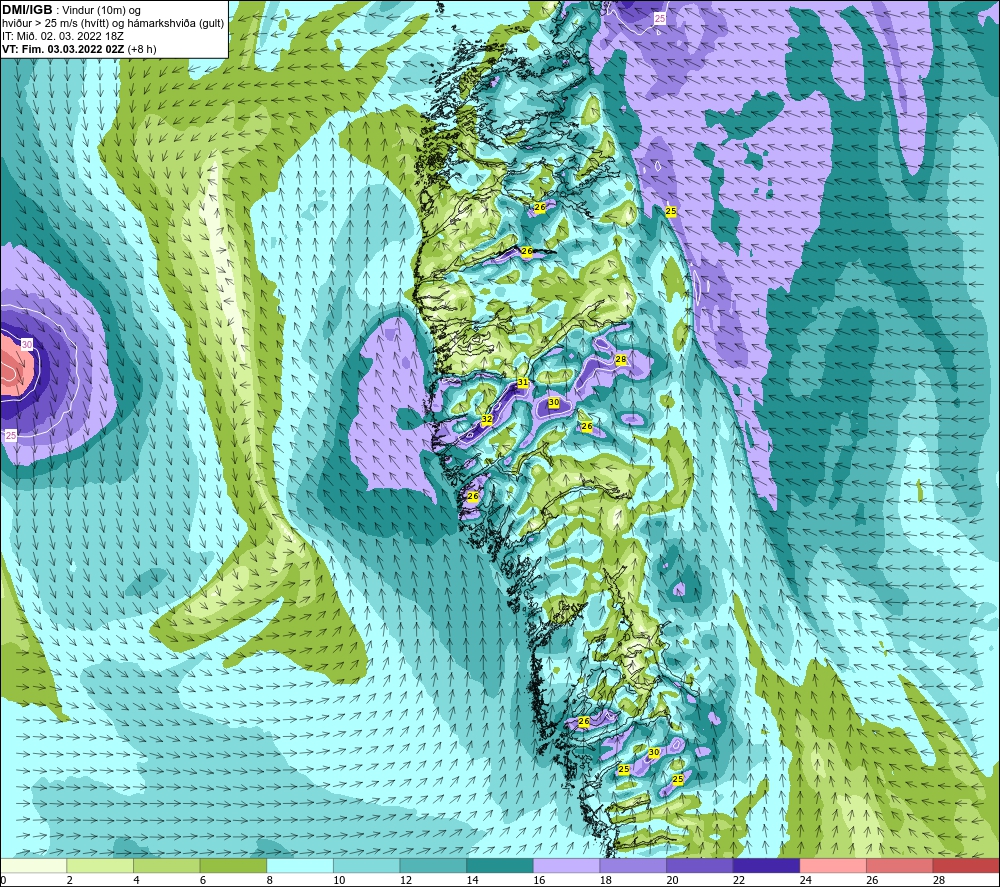Viewport: 1000px width, 887px height.
Task: Pick the 26–28 m/s coral legend swatch
Action: click(x=899, y=865)
